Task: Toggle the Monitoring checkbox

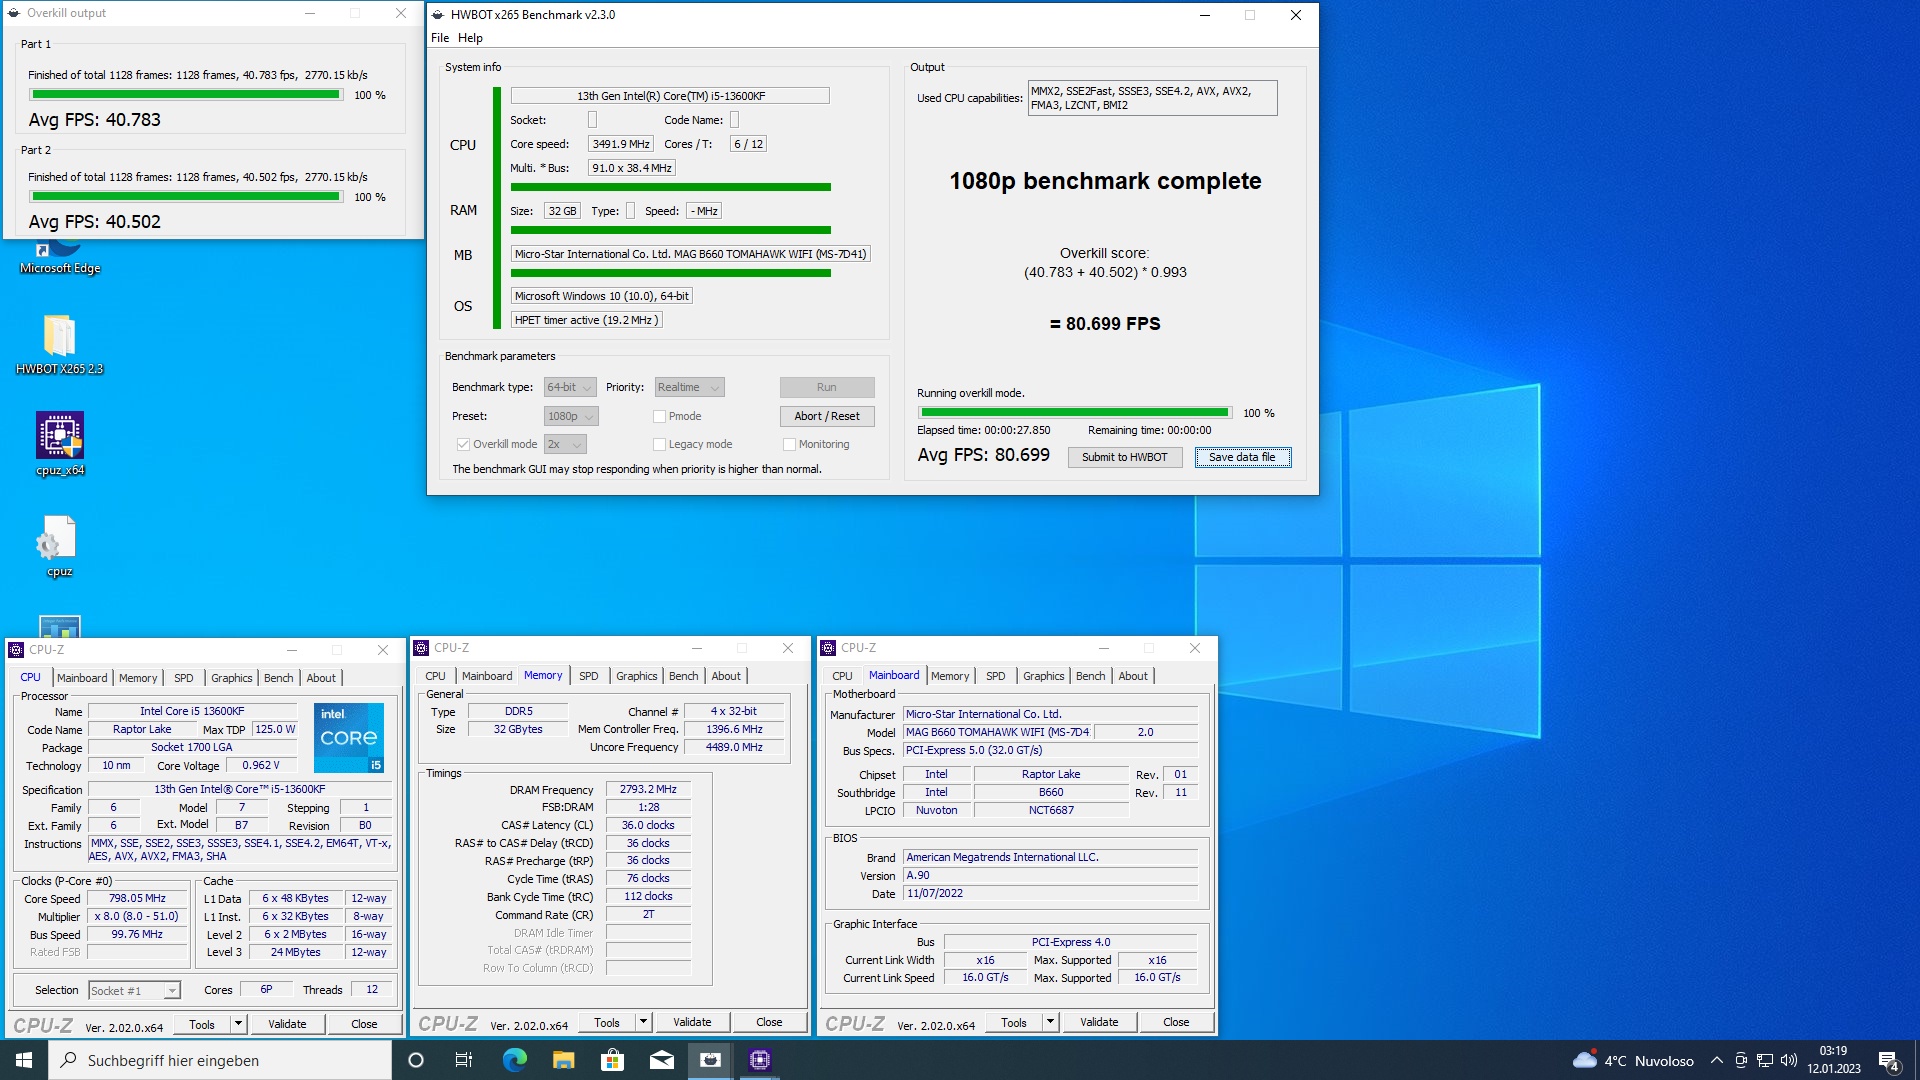Action: (x=789, y=444)
